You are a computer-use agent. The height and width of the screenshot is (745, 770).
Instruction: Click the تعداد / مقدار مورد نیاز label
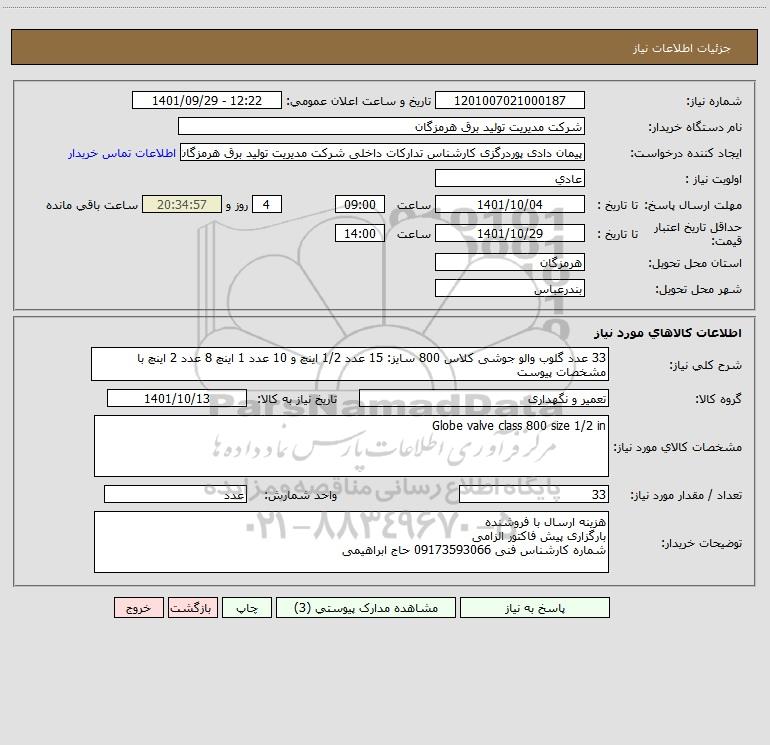point(686,495)
